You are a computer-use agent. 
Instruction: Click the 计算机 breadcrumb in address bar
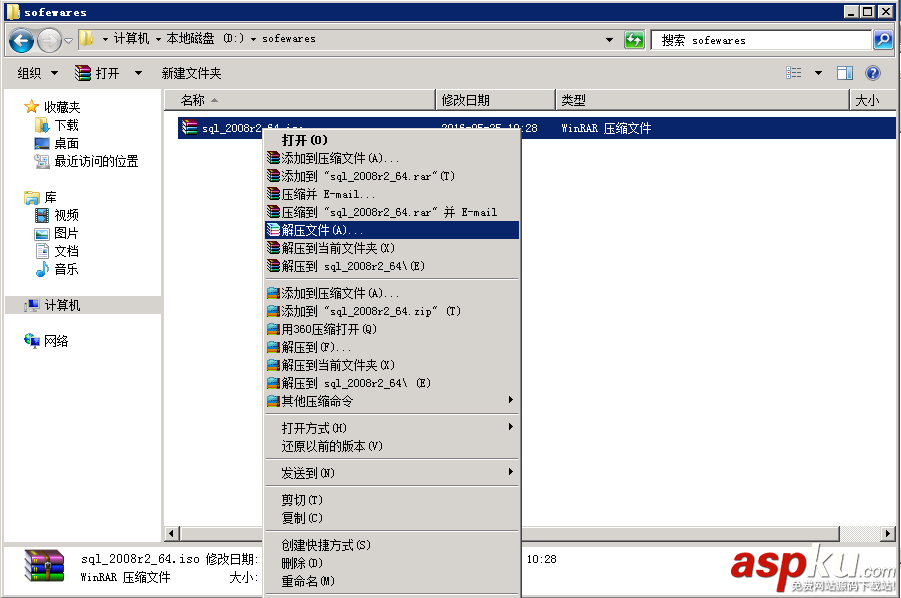[x=132, y=38]
